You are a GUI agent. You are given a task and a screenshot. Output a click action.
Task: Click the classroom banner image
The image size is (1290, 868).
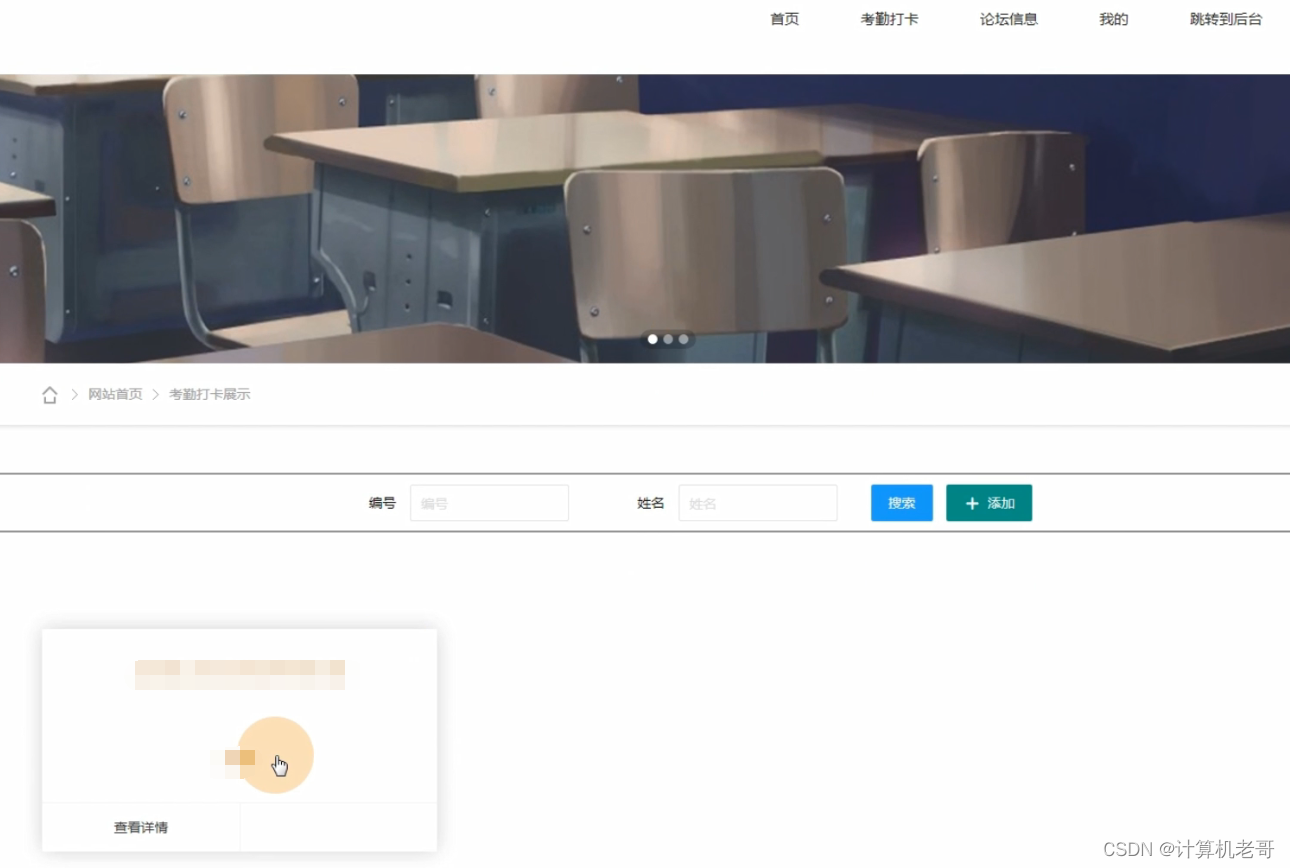[645, 217]
